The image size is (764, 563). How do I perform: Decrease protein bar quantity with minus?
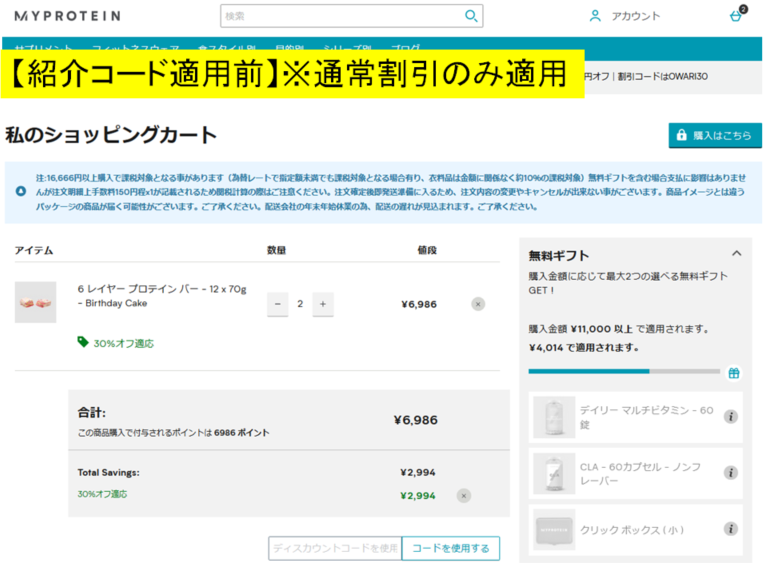pyautogui.click(x=278, y=304)
